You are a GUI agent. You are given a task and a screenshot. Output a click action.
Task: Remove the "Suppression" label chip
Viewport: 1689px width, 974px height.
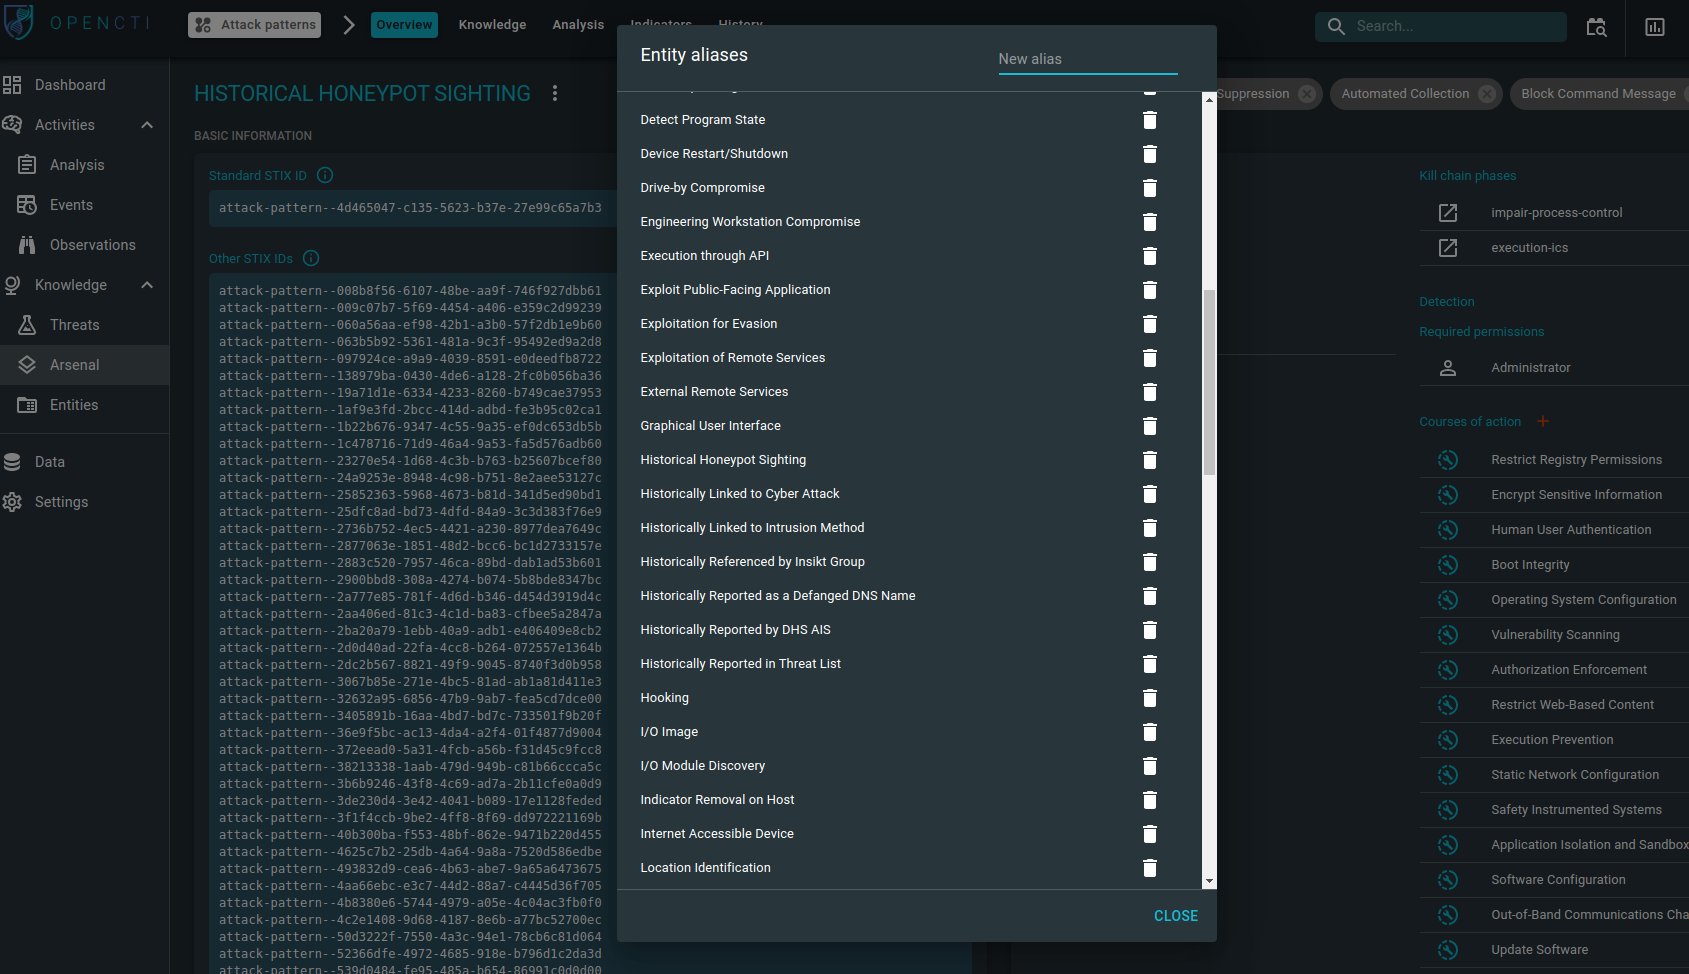point(1307,93)
